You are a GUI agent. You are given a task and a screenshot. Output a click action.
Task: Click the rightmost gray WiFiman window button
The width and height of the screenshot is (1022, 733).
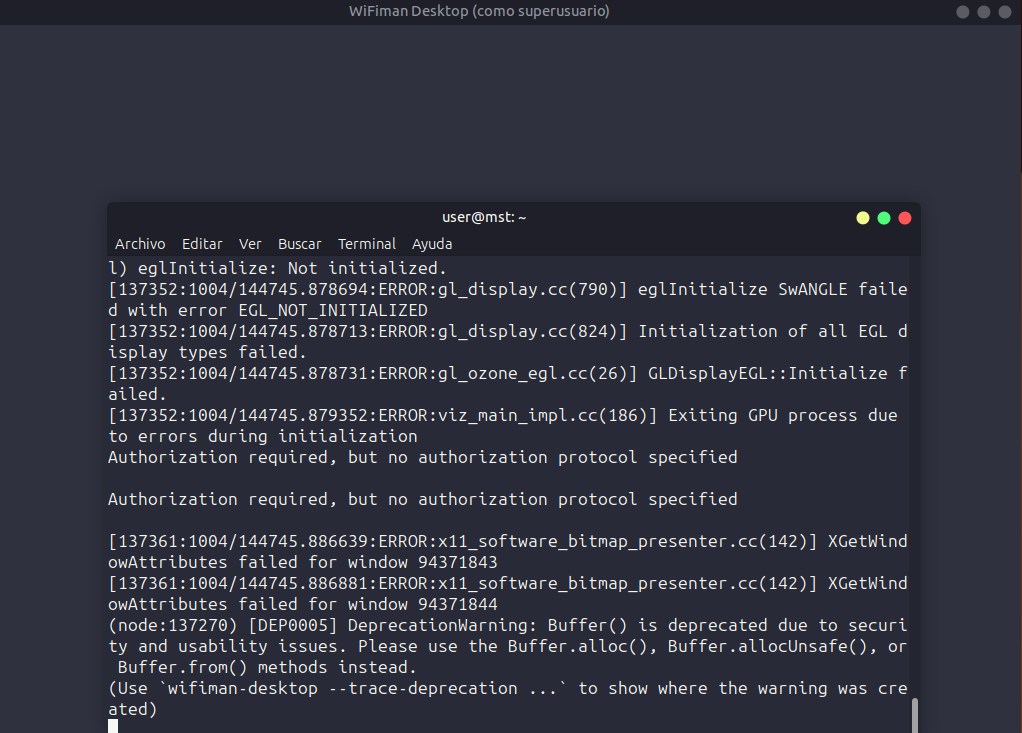(x=1004, y=12)
